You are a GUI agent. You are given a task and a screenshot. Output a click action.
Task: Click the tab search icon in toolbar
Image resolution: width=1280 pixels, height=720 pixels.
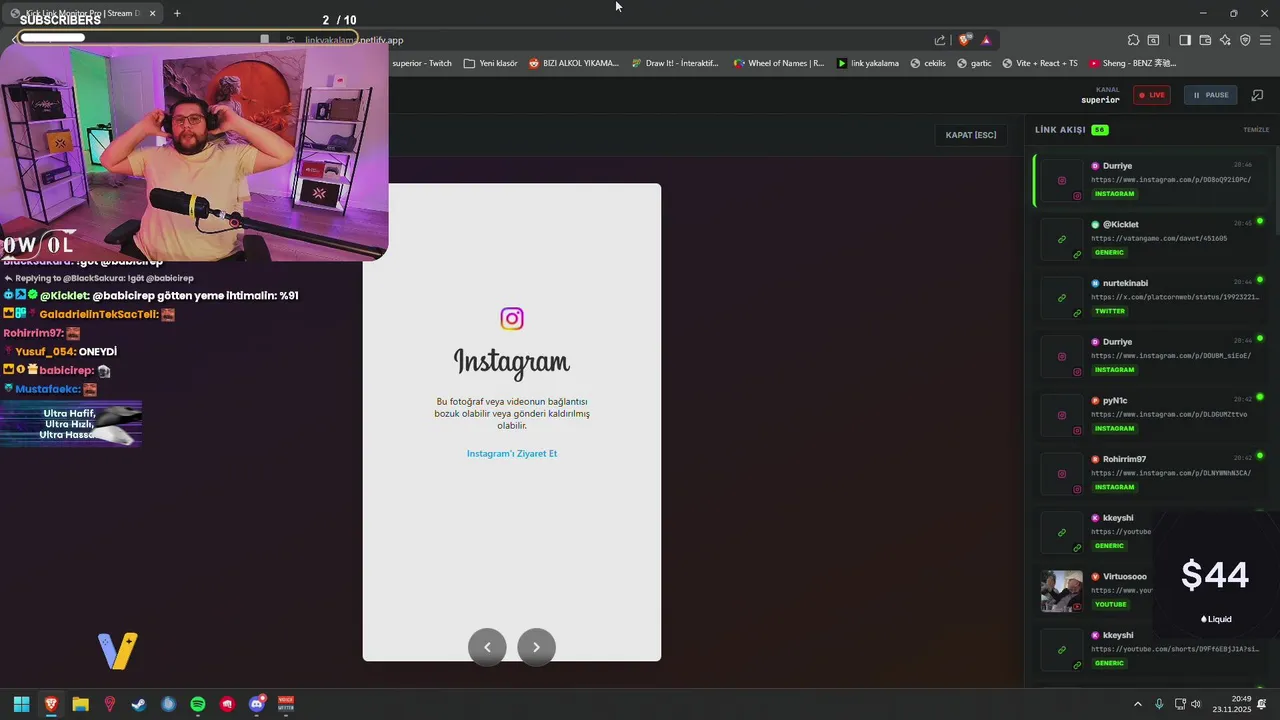click(x=1153, y=40)
